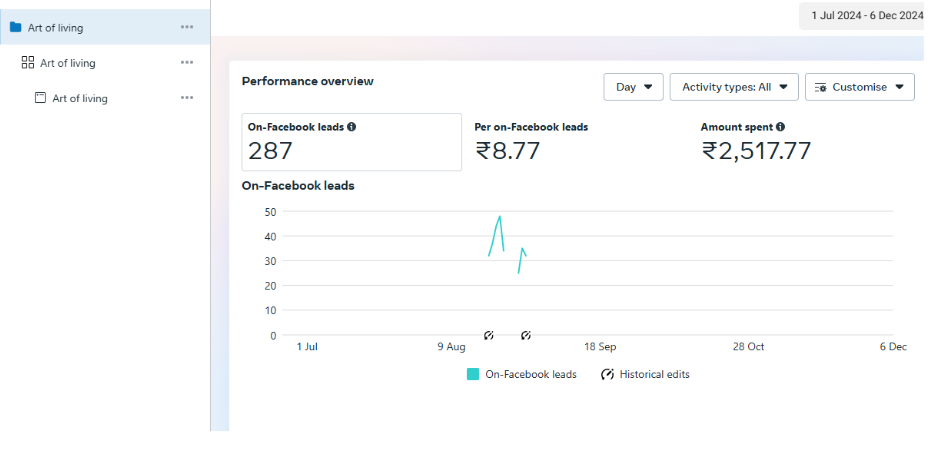Open the Customise dropdown
The width and height of the screenshot is (942, 475).
(859, 87)
